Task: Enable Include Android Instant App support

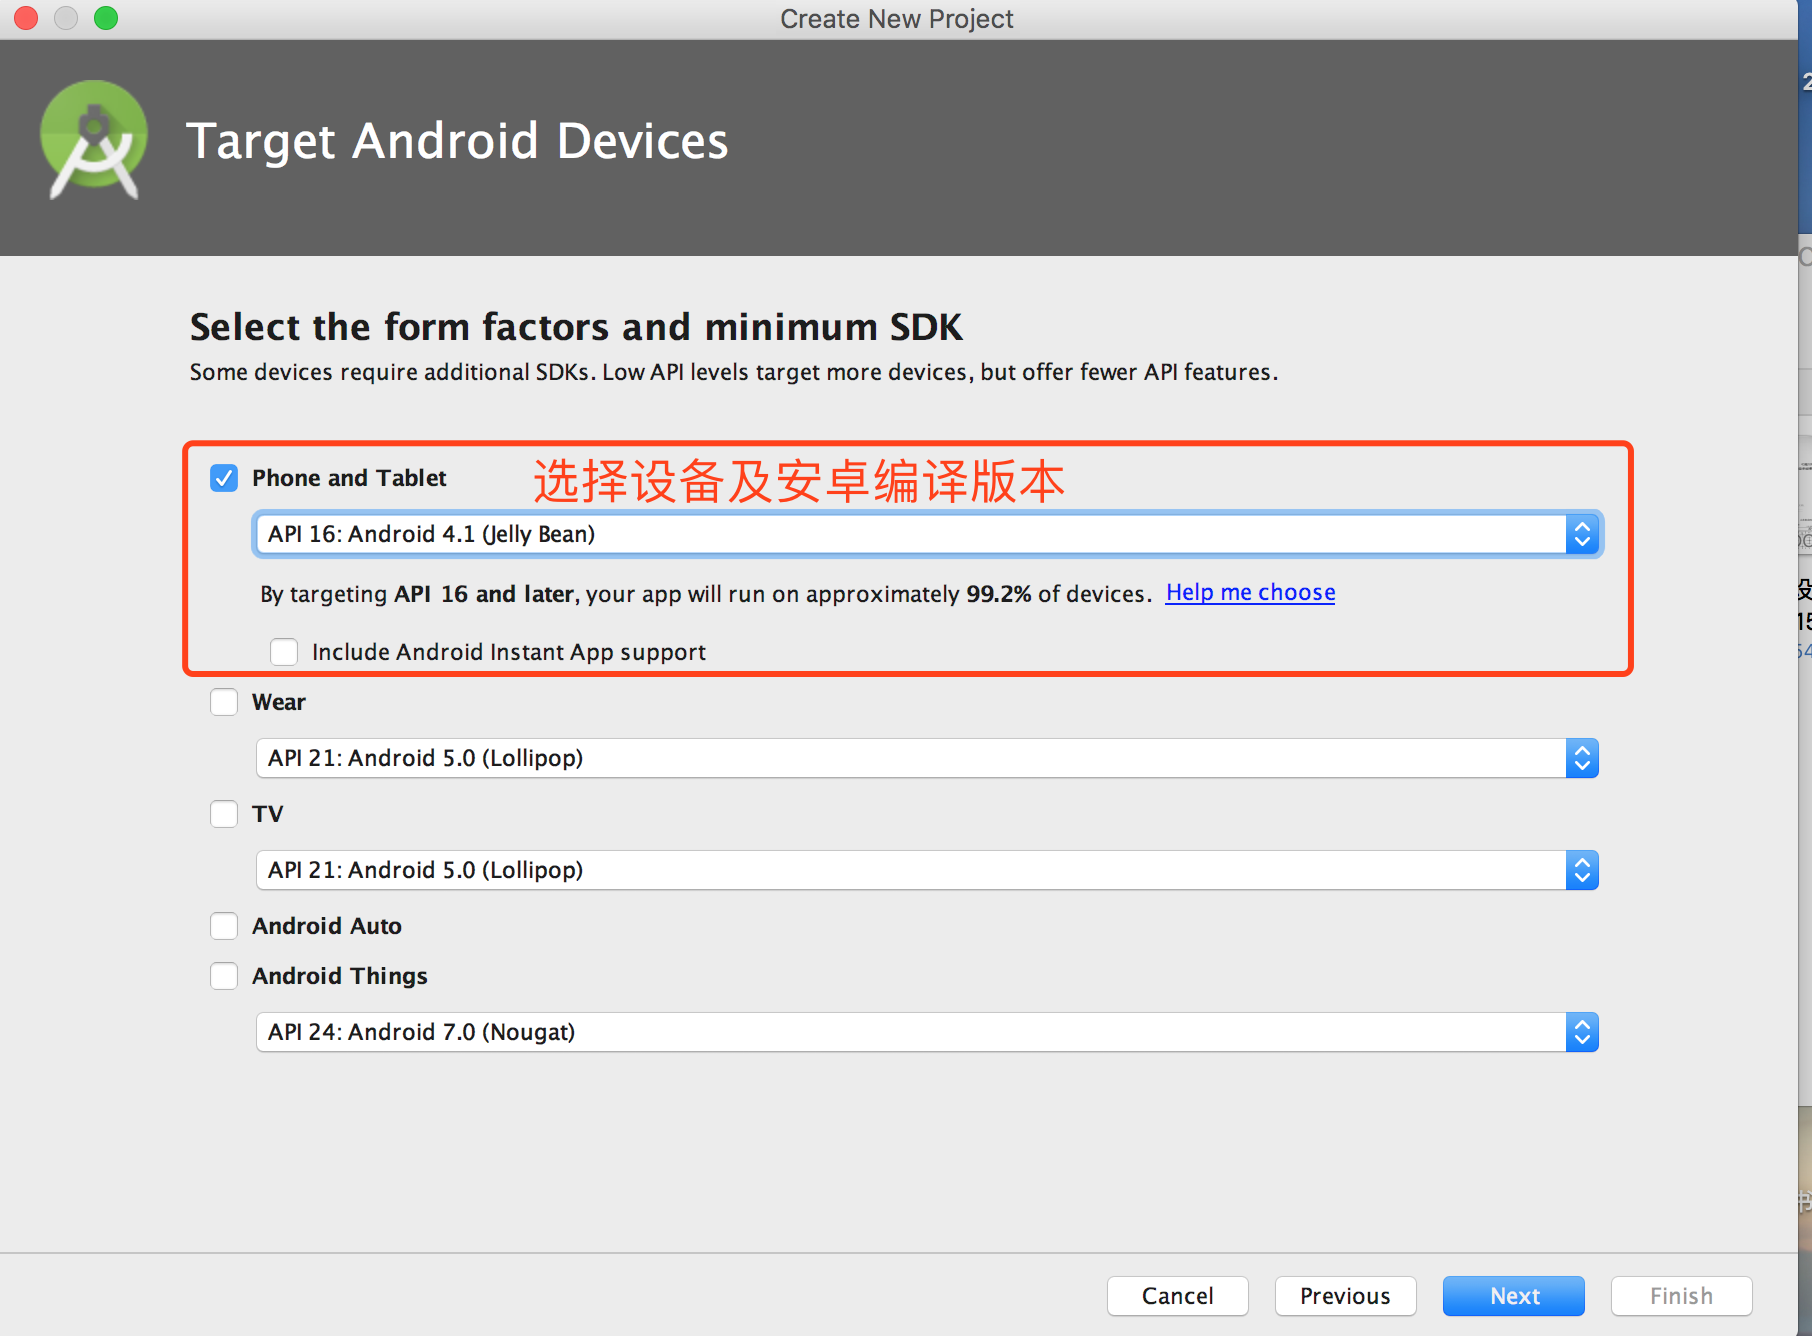Action: click(x=284, y=652)
